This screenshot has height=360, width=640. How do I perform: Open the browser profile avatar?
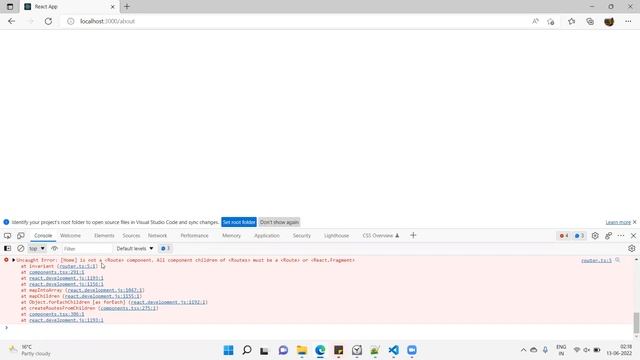pyautogui.click(x=609, y=21)
